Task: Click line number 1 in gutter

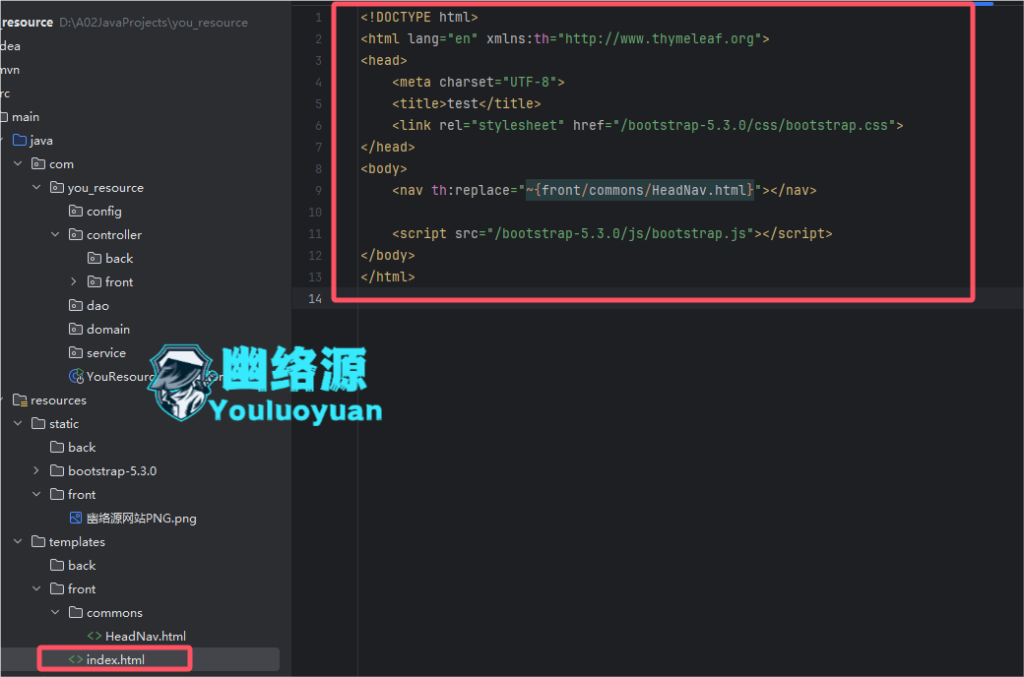Action: coord(318,17)
